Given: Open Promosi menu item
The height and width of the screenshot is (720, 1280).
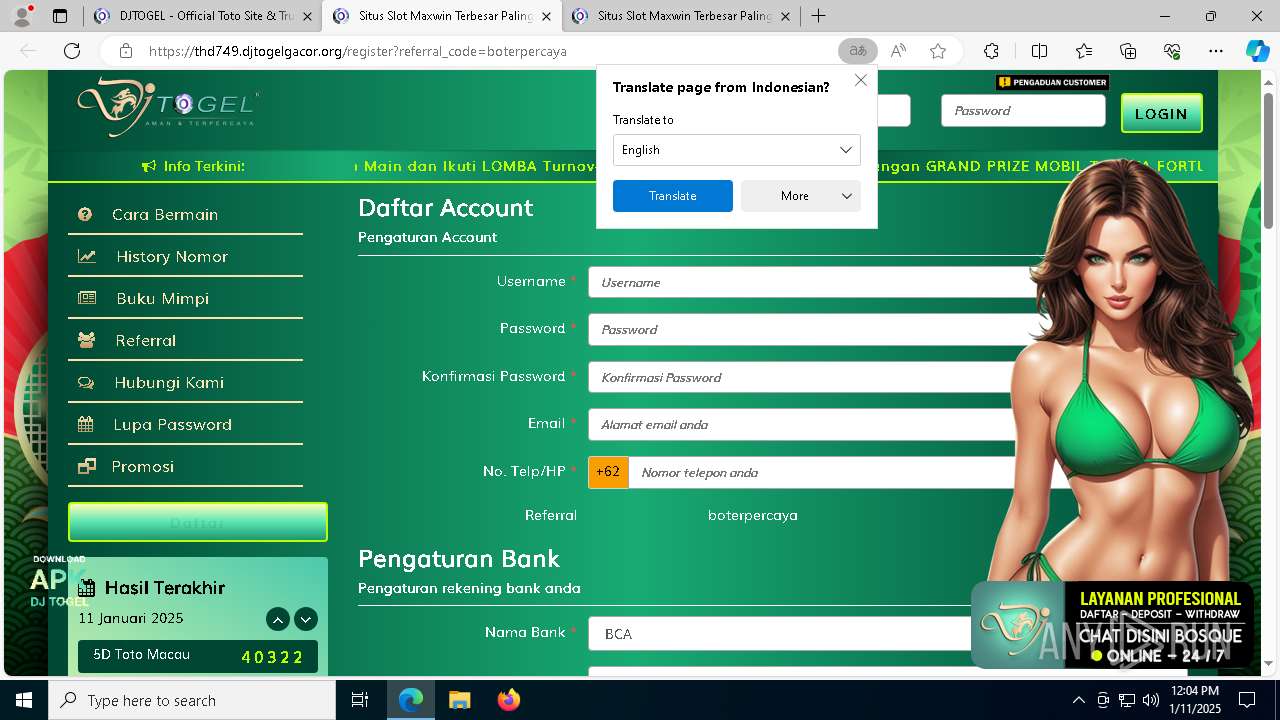Looking at the screenshot, I should [x=185, y=466].
